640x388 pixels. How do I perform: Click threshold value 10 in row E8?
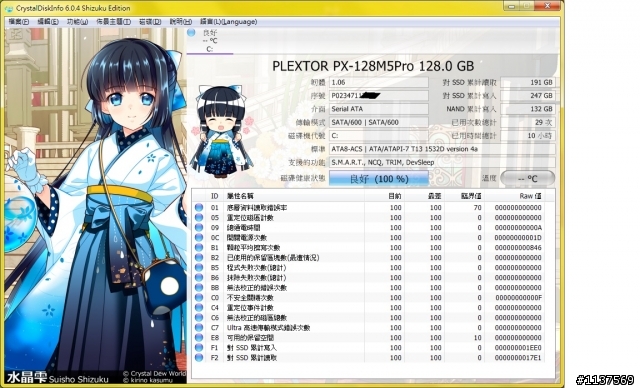(x=478, y=337)
